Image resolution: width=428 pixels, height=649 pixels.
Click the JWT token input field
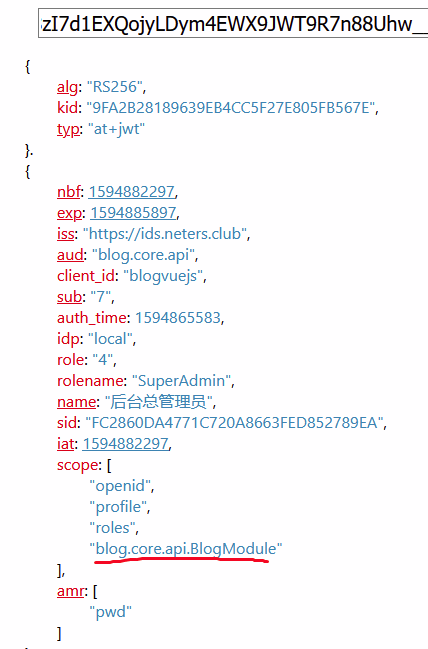tap(233, 23)
